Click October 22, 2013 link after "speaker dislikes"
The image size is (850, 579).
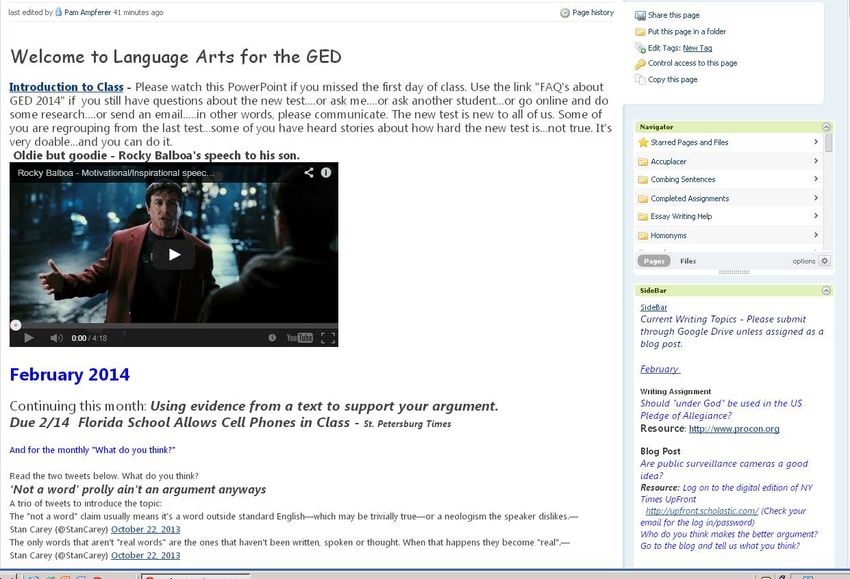(145, 529)
